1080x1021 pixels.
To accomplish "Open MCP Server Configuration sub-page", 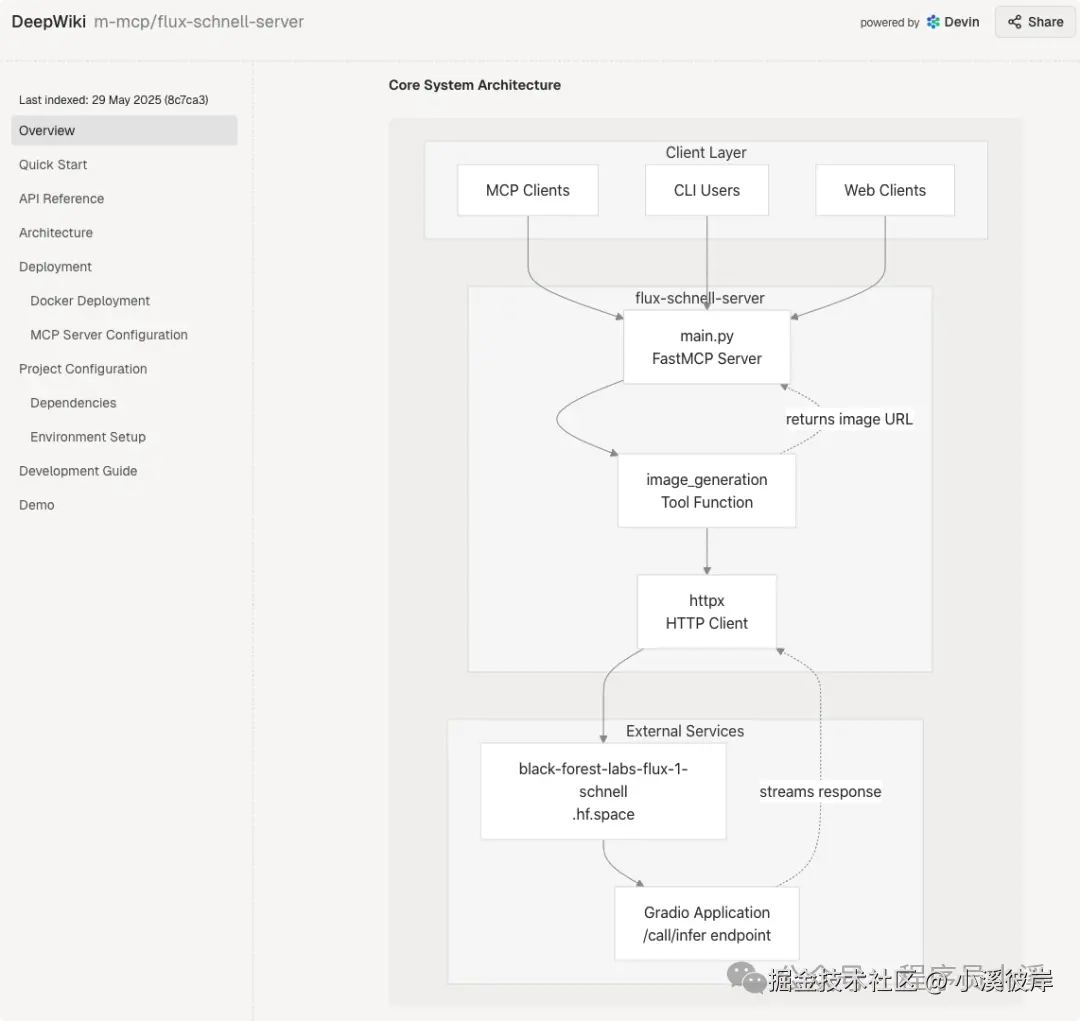I will pos(109,335).
